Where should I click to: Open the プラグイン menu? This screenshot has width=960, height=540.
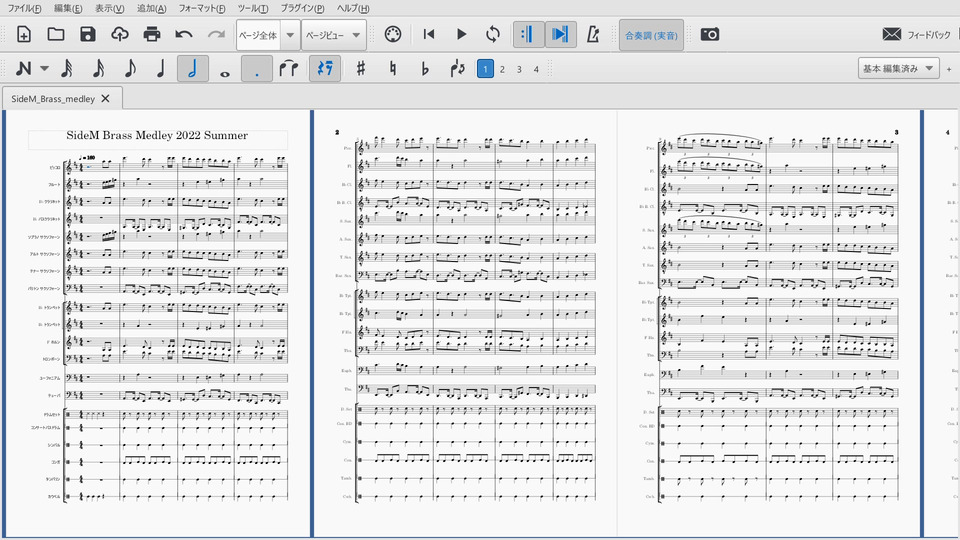(x=302, y=8)
